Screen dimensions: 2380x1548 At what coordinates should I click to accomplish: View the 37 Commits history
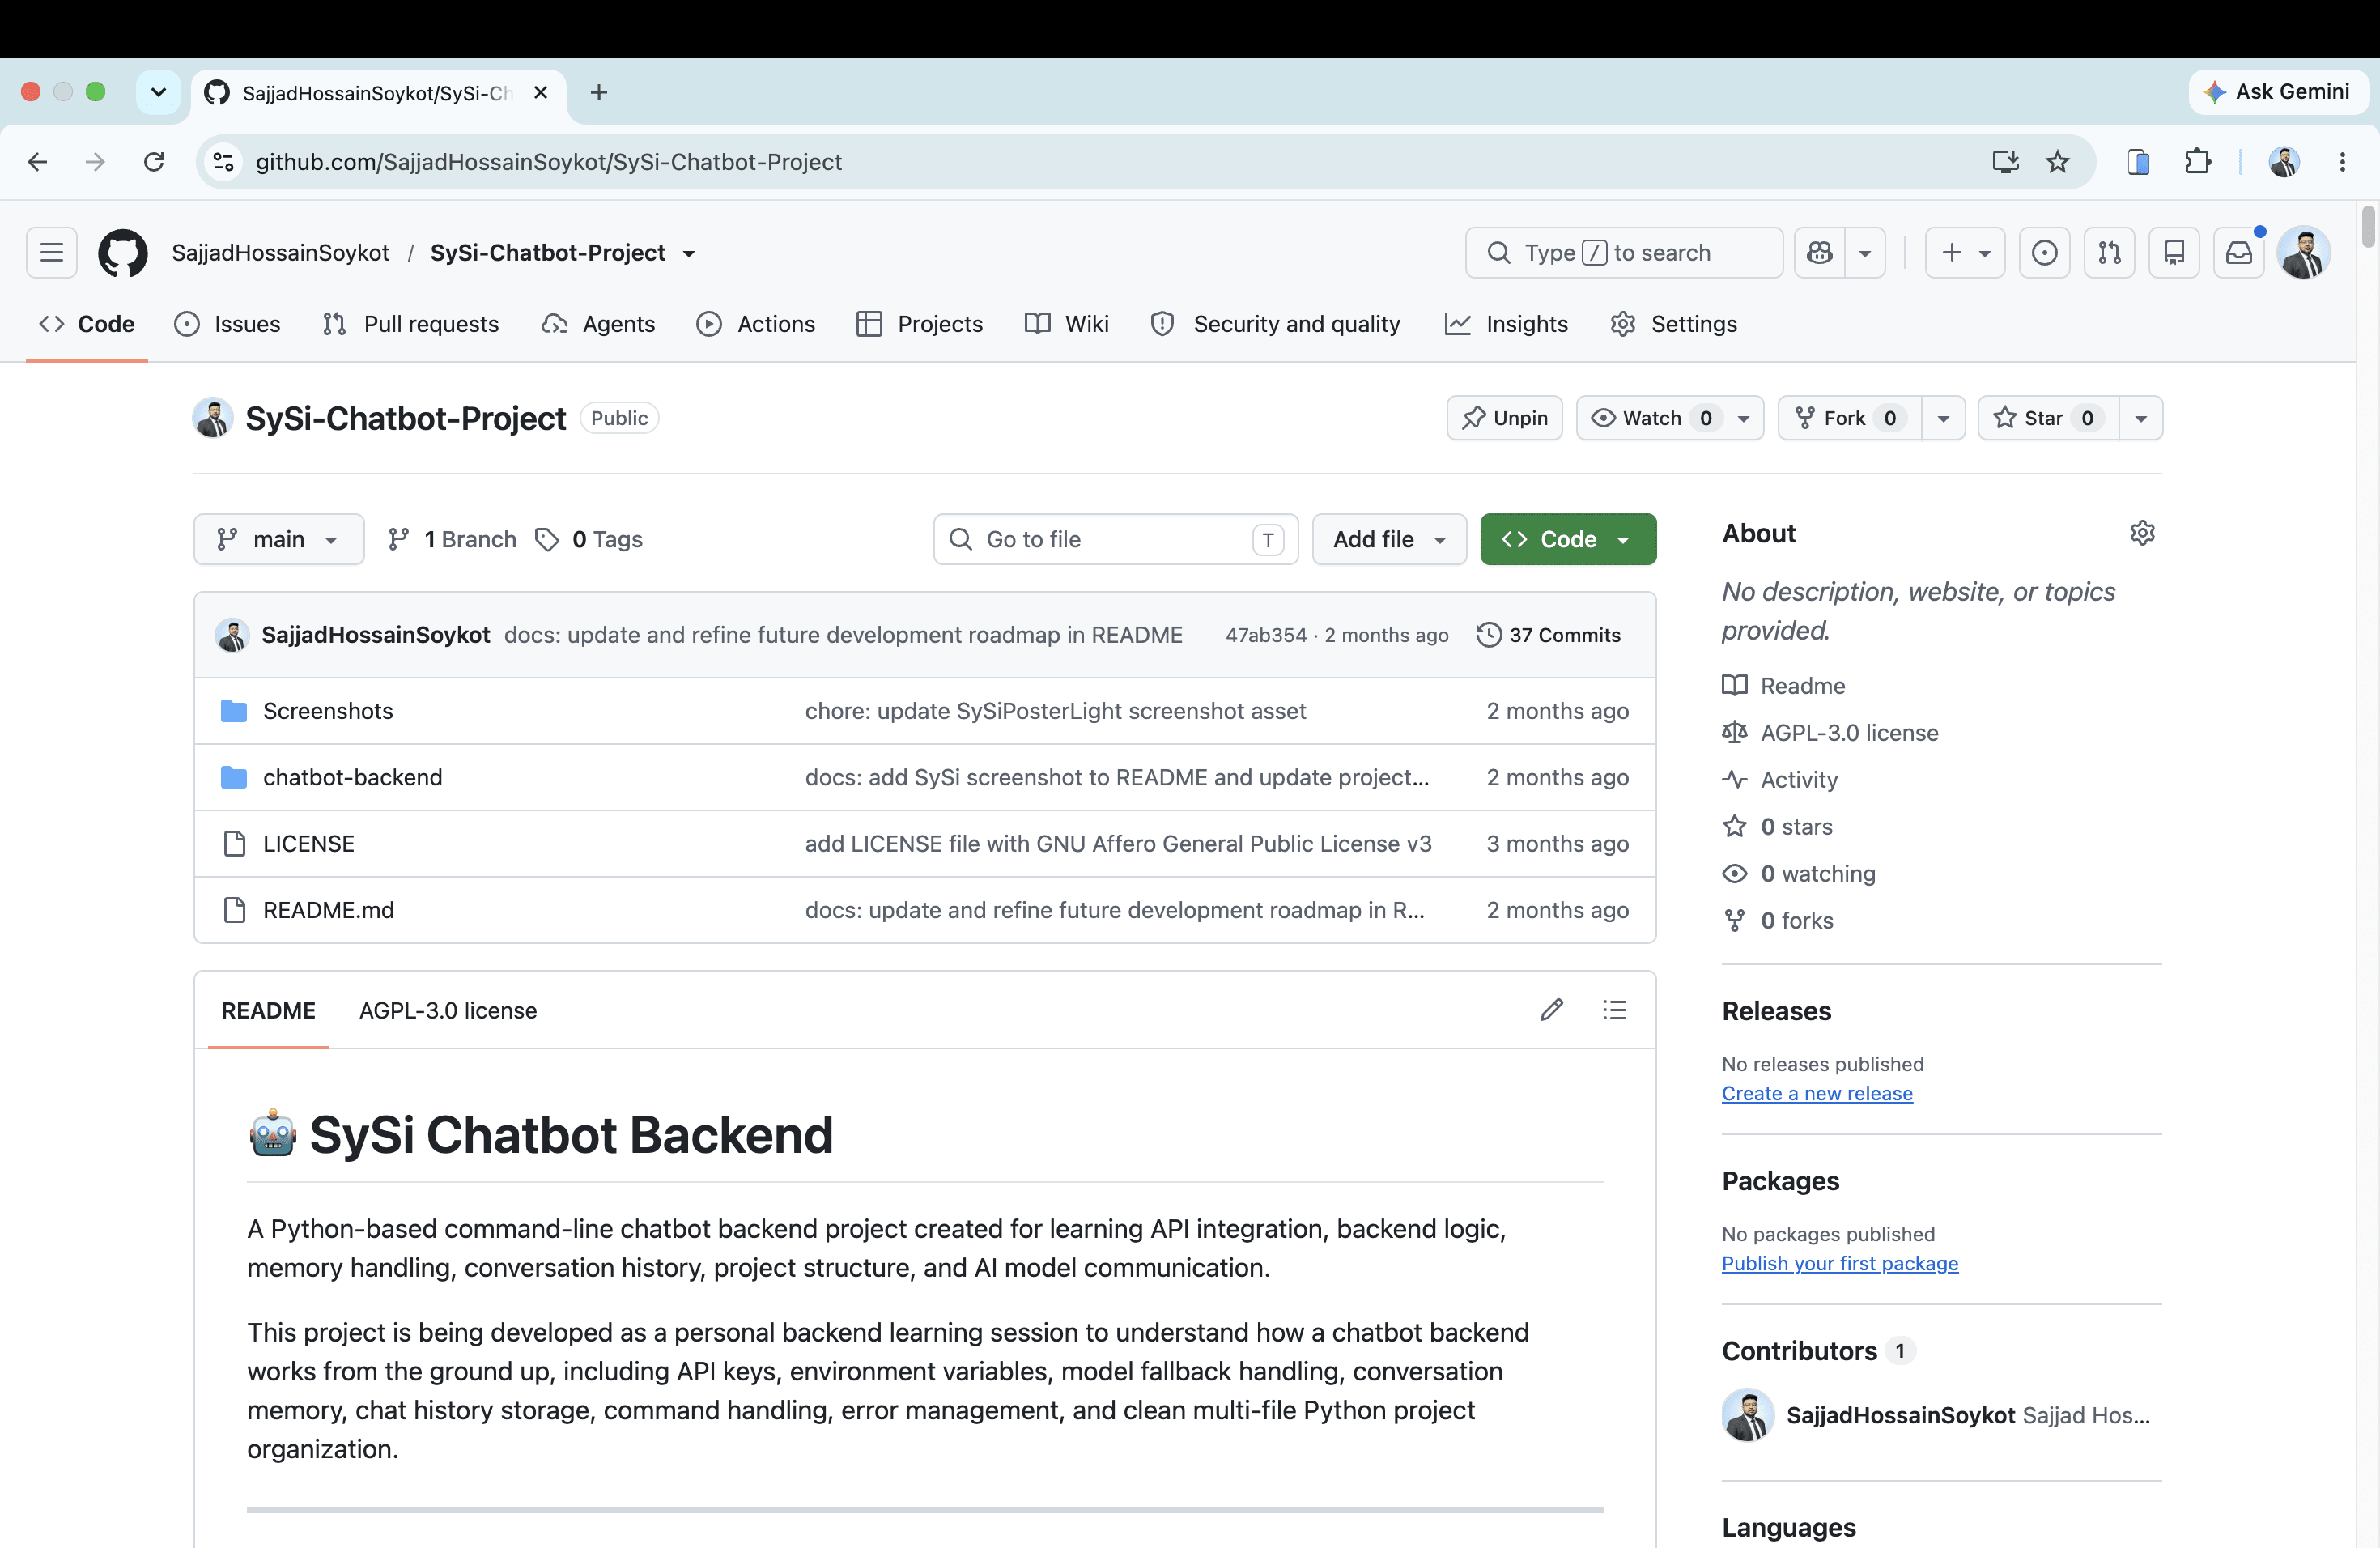pos(1548,635)
